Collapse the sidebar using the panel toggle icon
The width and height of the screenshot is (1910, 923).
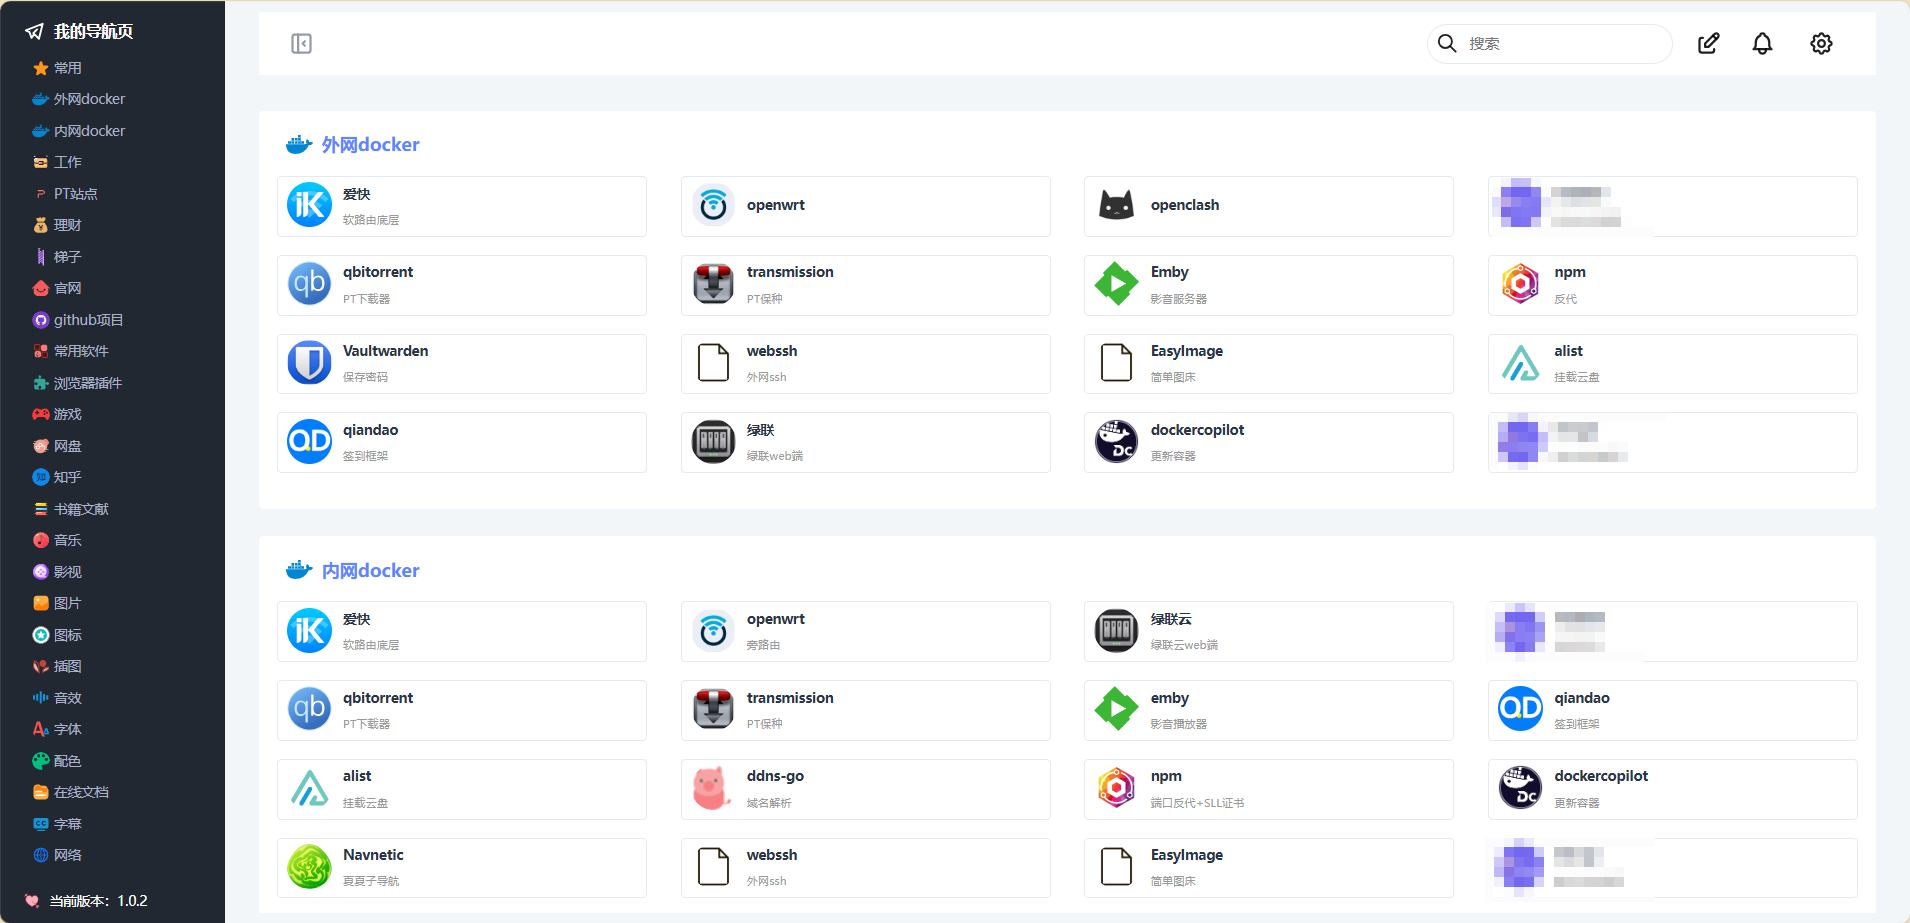point(301,44)
